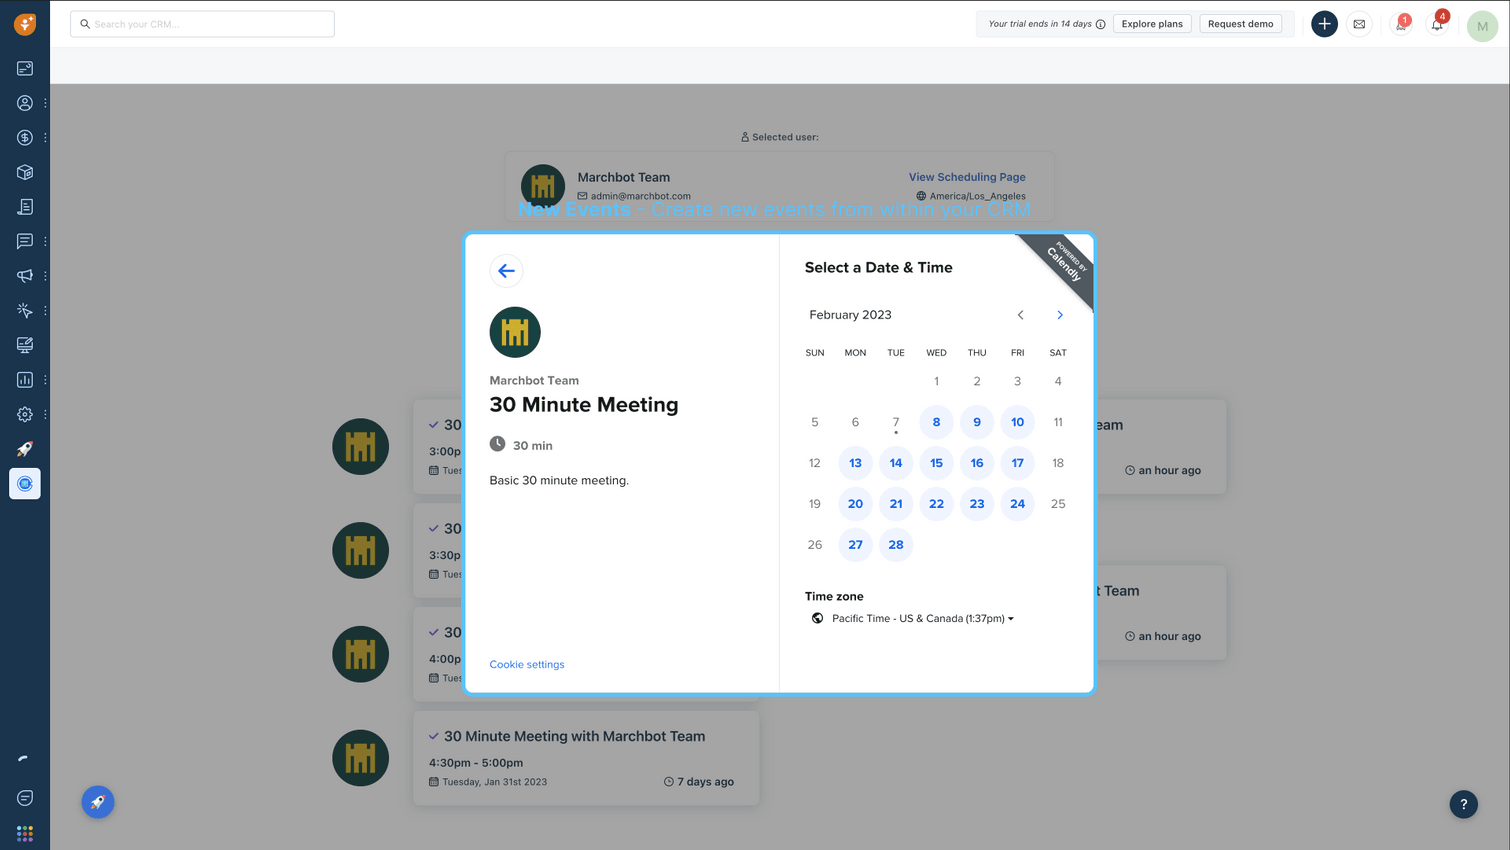The width and height of the screenshot is (1510, 850).
Task: Open the email envelope icon in top bar
Action: [1359, 23]
